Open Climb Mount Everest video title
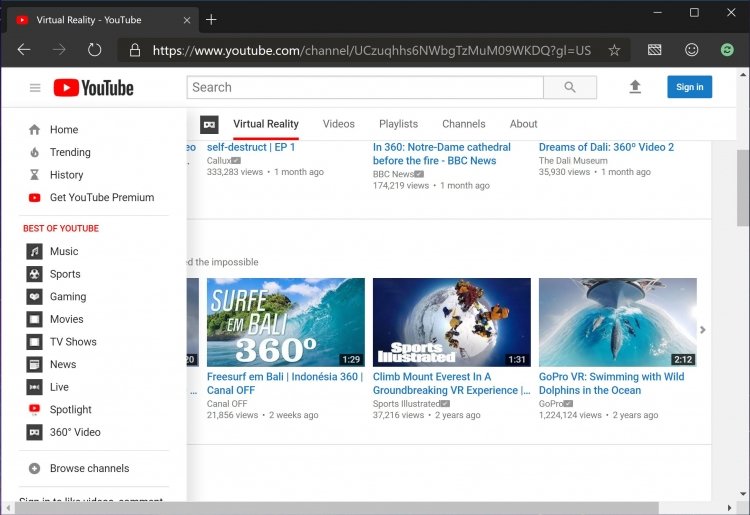750x515 pixels. click(451, 384)
